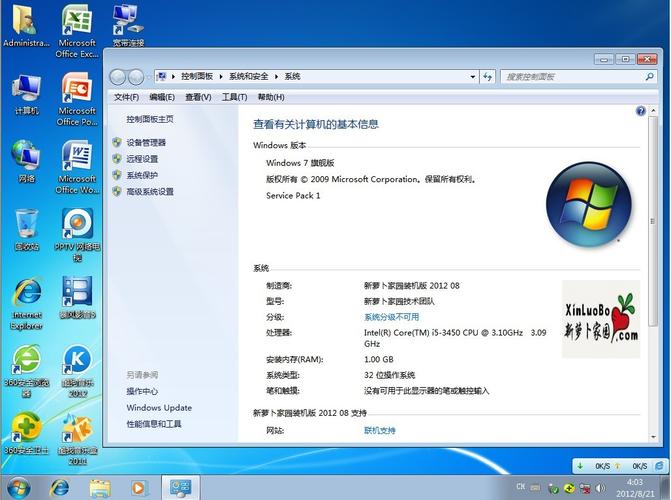Open the 工具(T) menu

(234, 97)
